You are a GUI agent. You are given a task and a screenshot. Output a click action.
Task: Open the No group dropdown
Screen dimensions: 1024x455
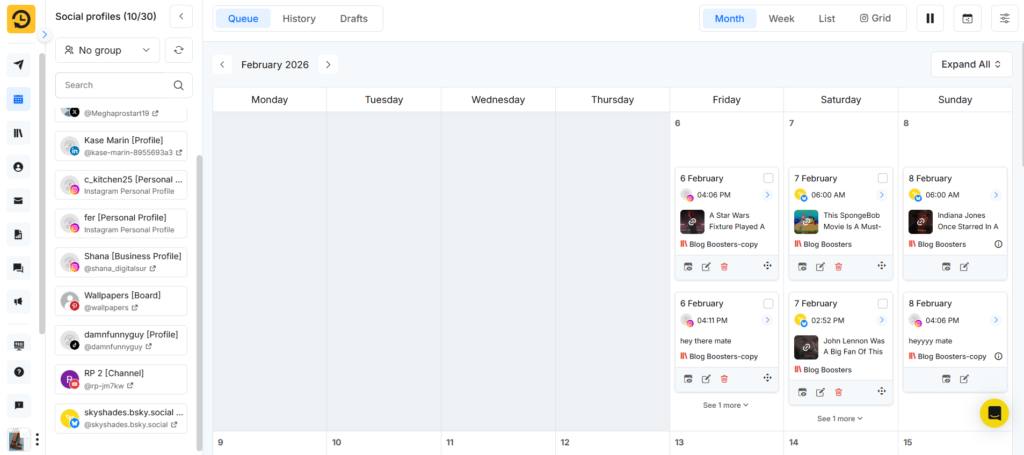[x=108, y=50]
